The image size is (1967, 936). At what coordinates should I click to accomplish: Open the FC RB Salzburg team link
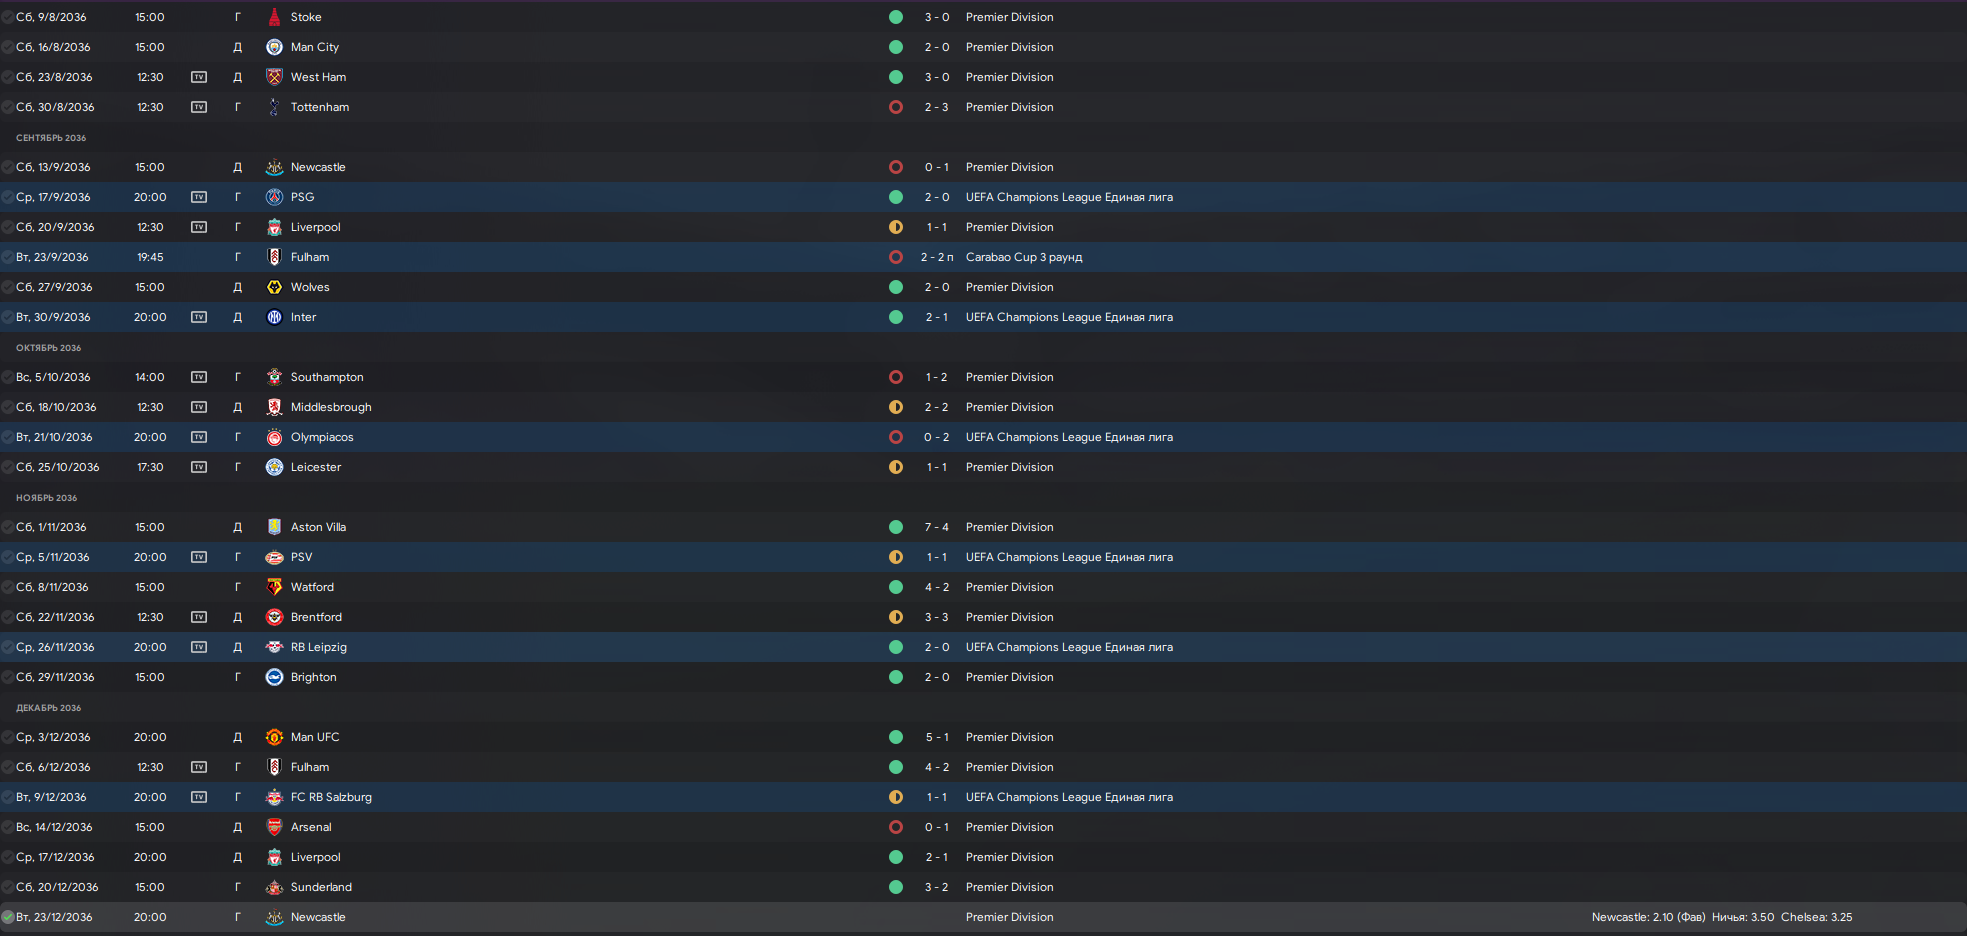pyautogui.click(x=331, y=797)
